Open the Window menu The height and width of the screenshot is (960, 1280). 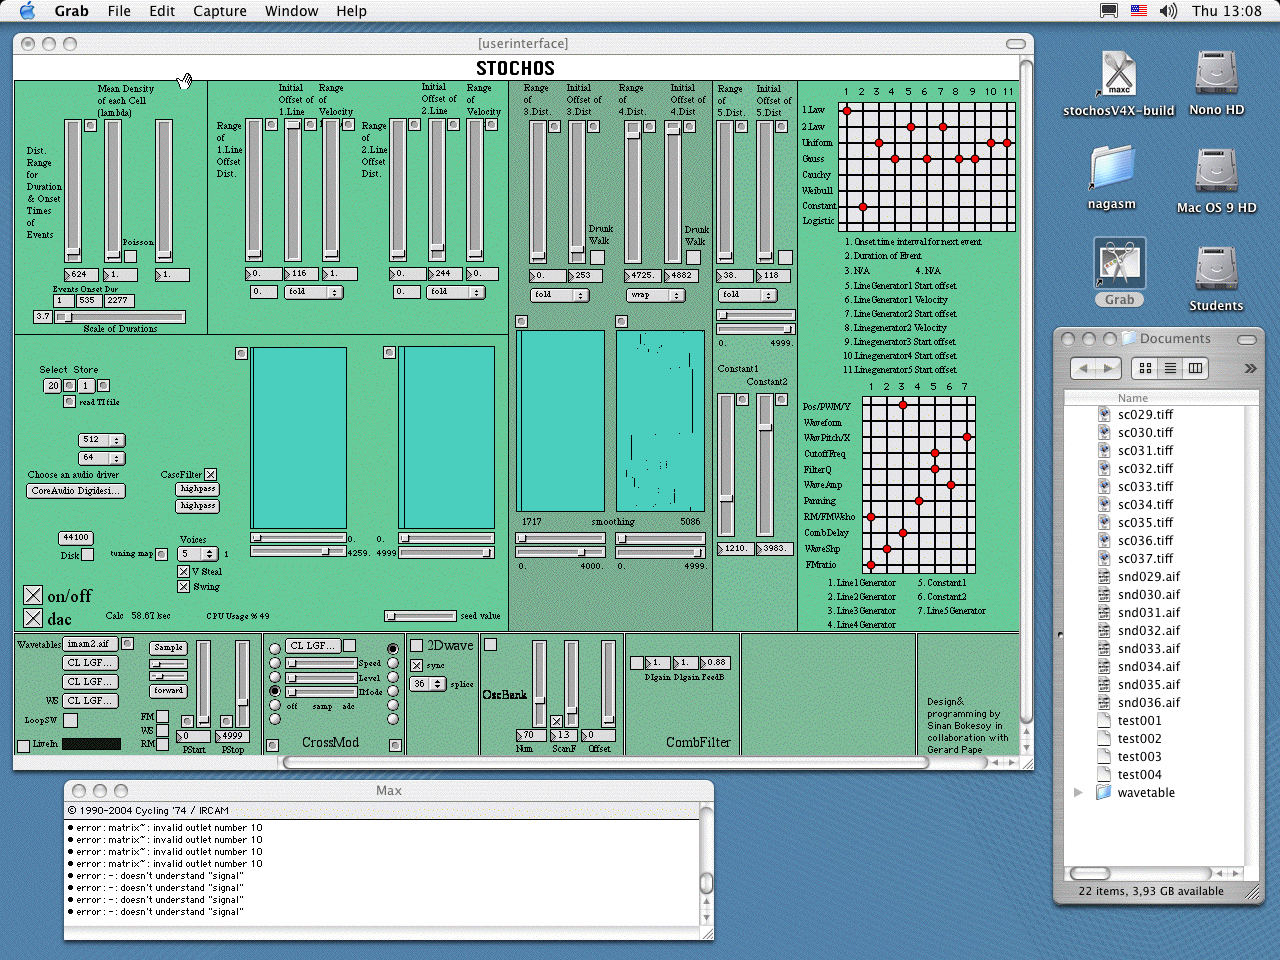pos(291,11)
